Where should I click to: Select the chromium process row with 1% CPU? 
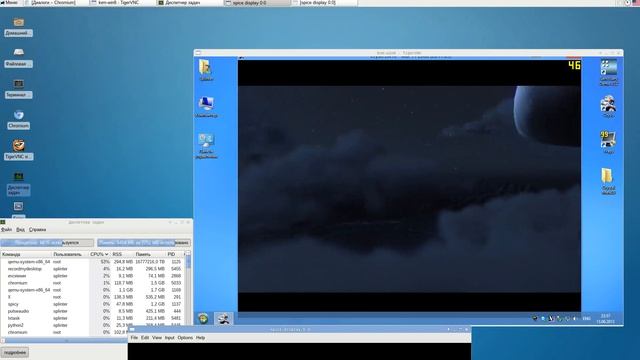[x=93, y=283]
